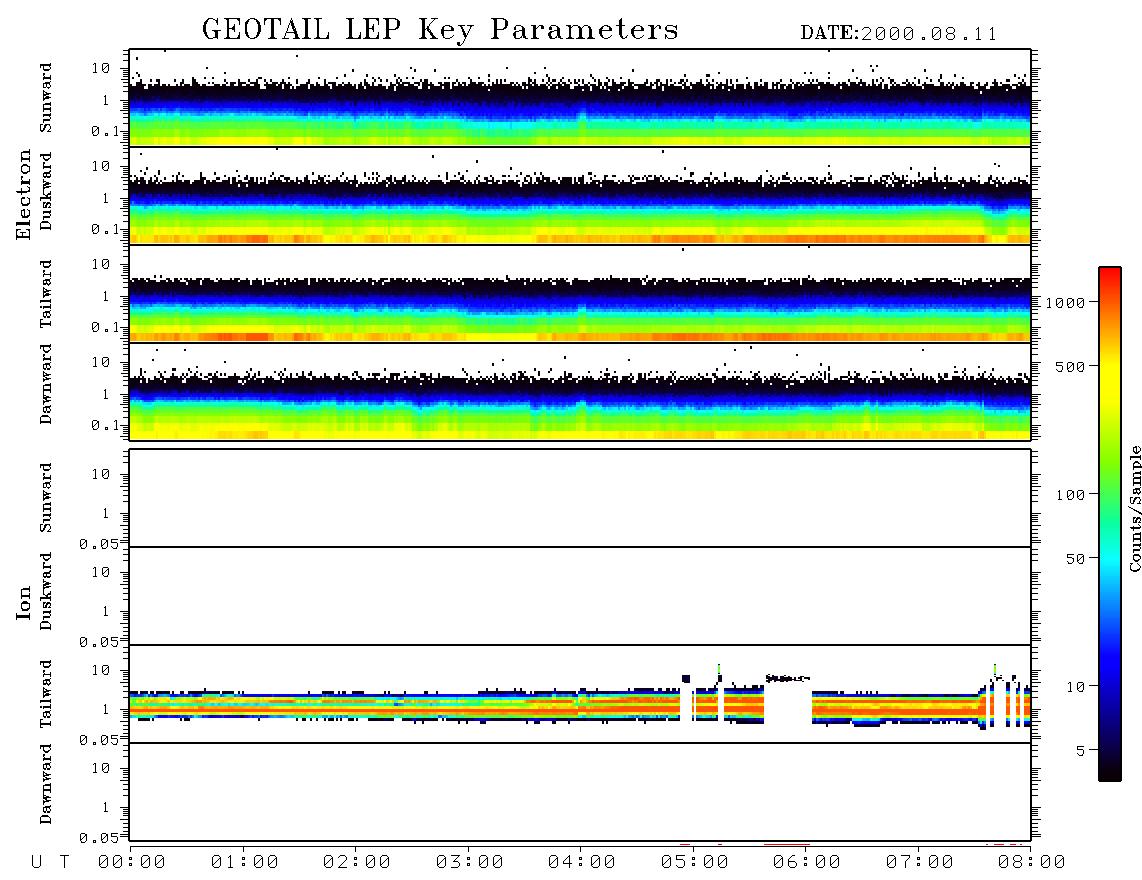Click the Electron Dawnward spectrogram panel

click(580, 391)
